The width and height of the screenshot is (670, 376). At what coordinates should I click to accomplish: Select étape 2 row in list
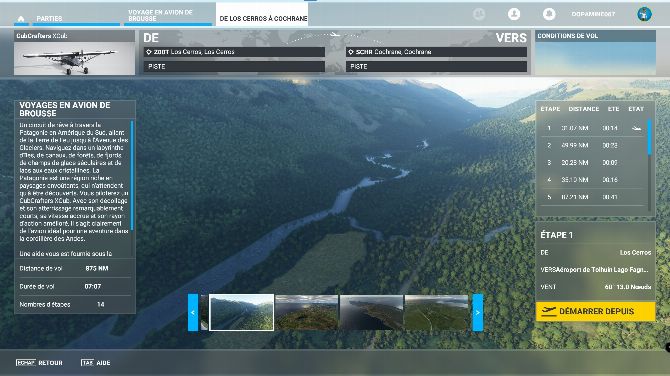592,145
